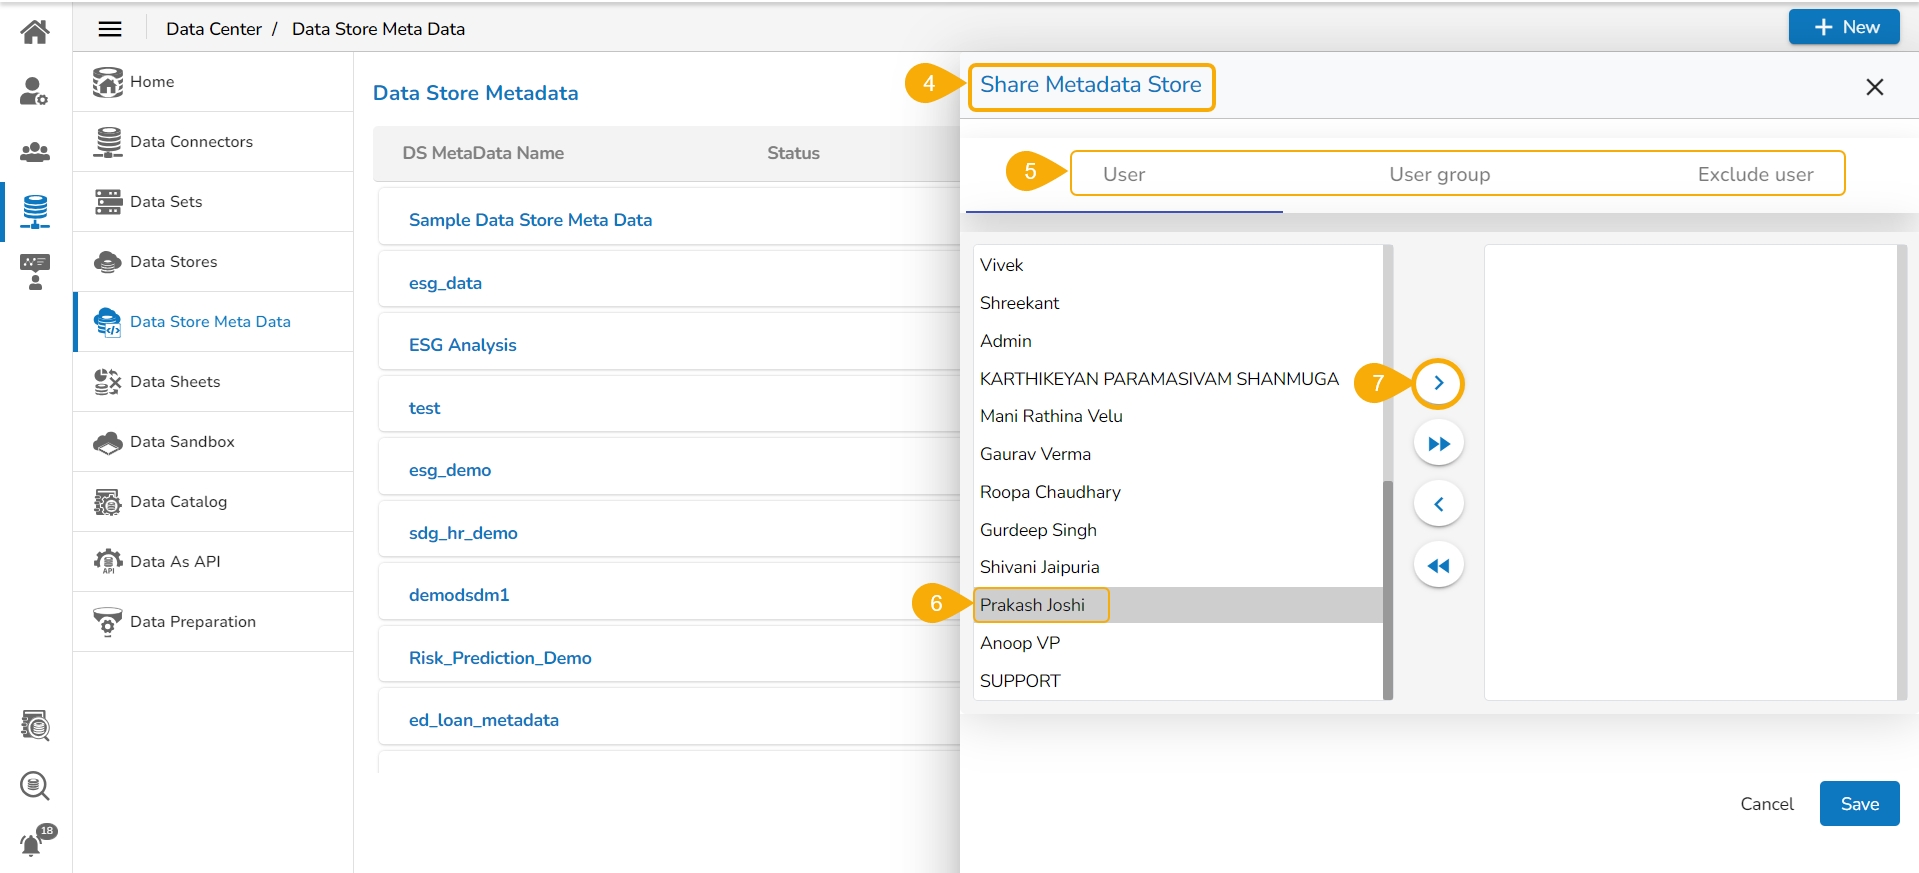Switch to the User group tab
1919x873 pixels.
[x=1439, y=174]
